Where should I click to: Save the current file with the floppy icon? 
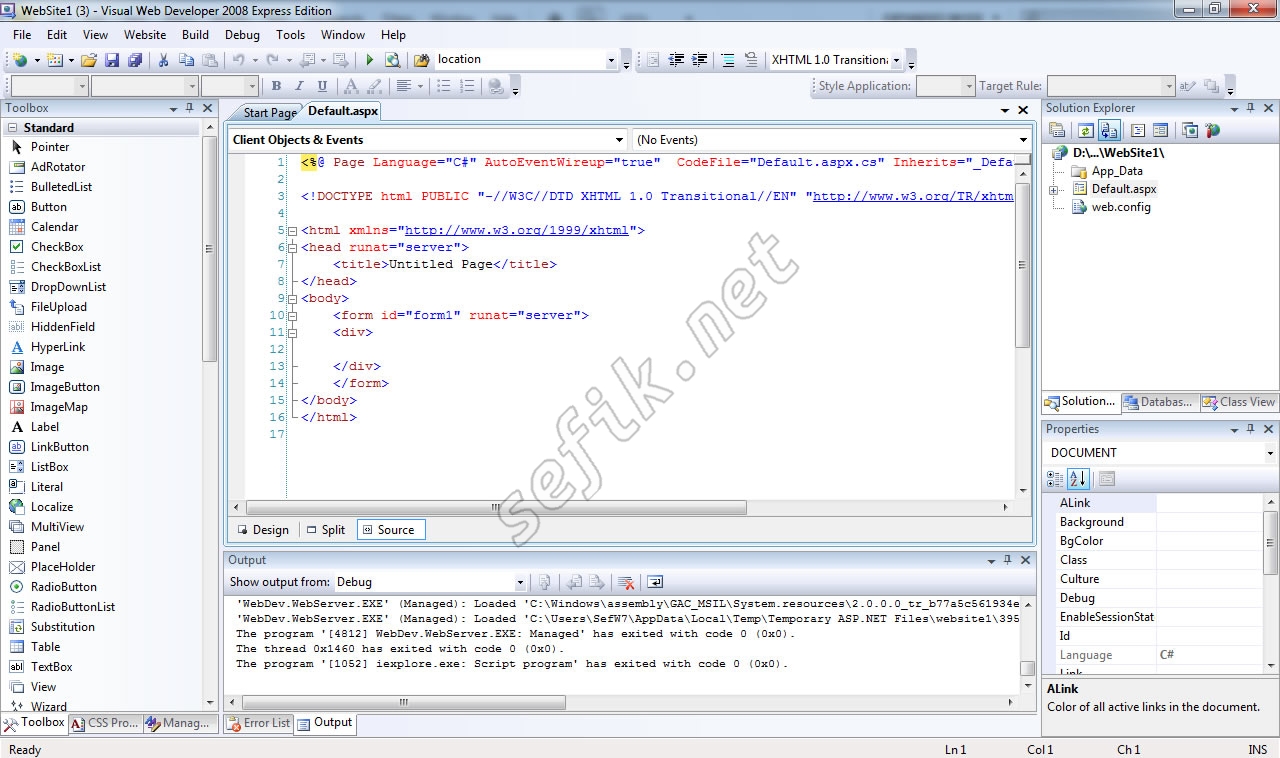[112, 60]
